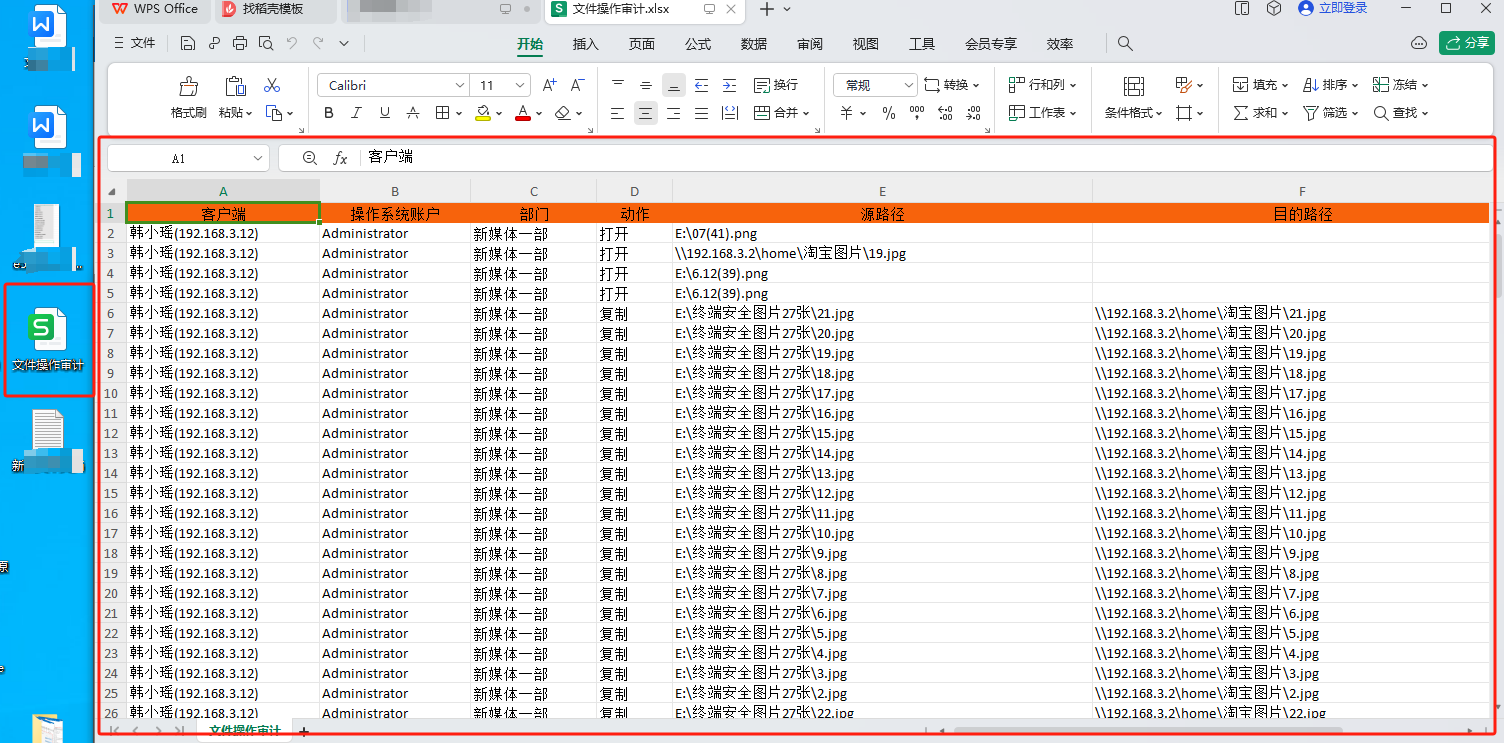Click the decrease indent icon
1504x743 pixels.
[702, 85]
